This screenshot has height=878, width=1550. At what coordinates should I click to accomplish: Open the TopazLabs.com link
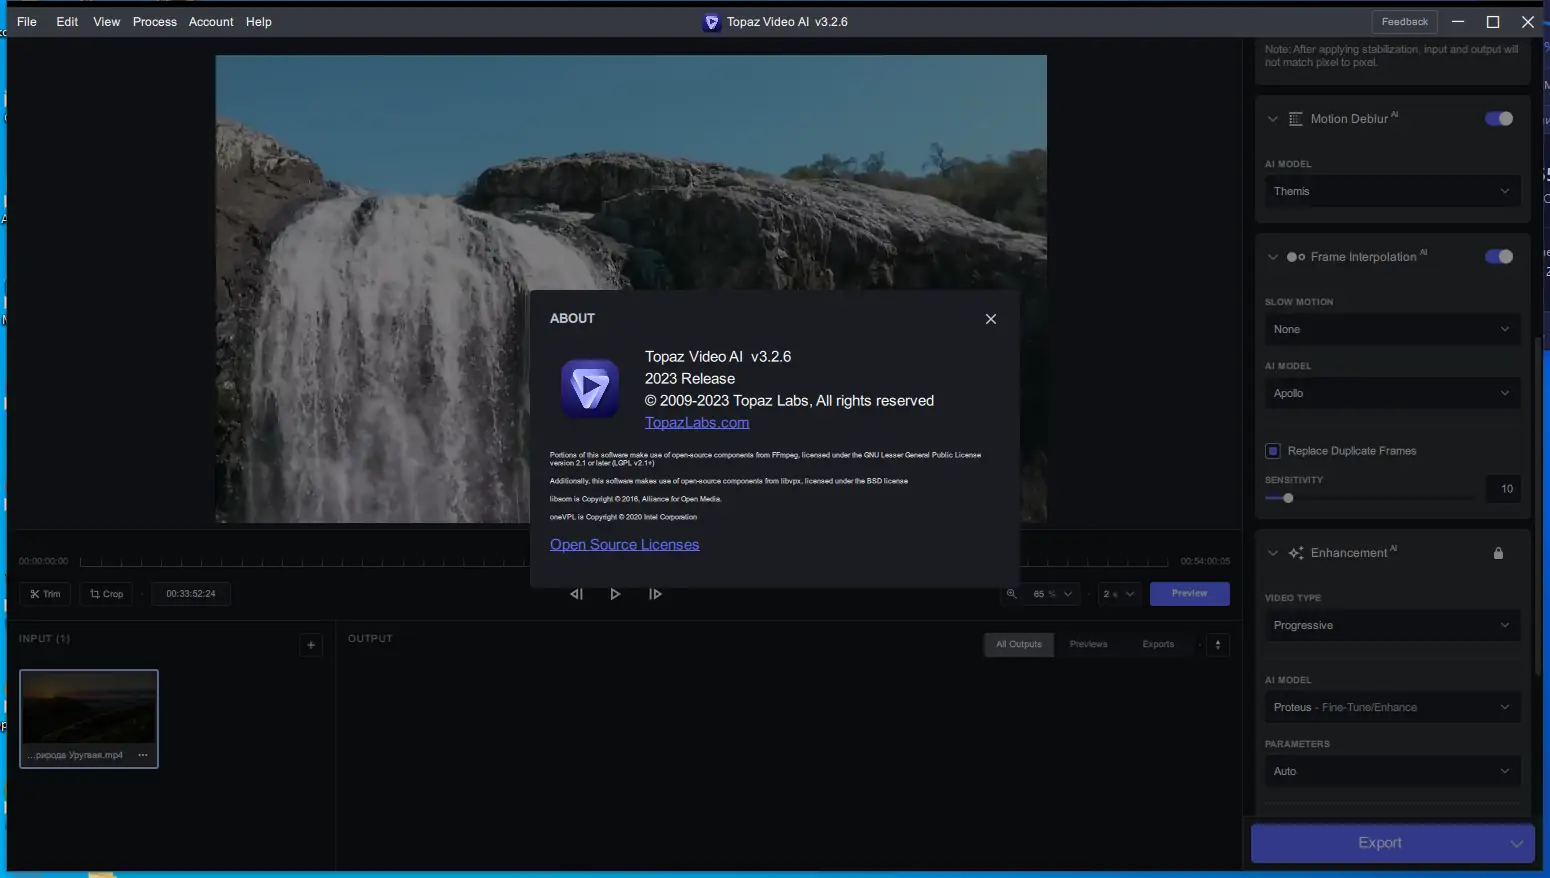[x=697, y=423]
